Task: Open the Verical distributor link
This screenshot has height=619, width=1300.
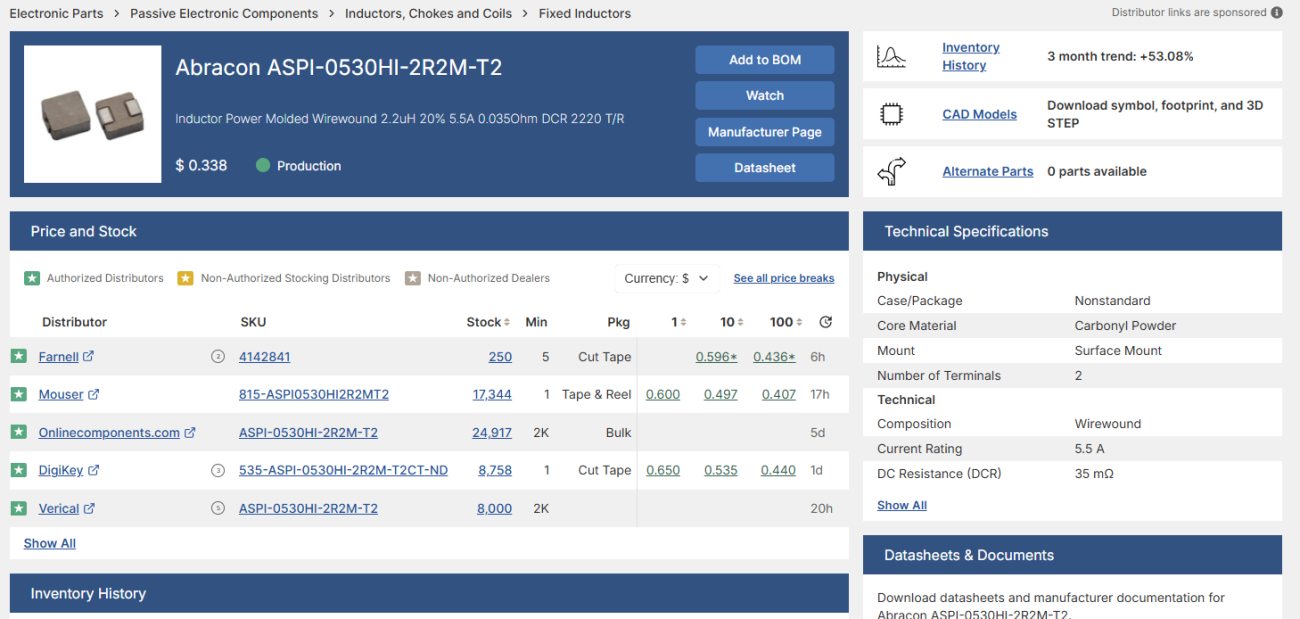Action: pyautogui.click(x=59, y=508)
